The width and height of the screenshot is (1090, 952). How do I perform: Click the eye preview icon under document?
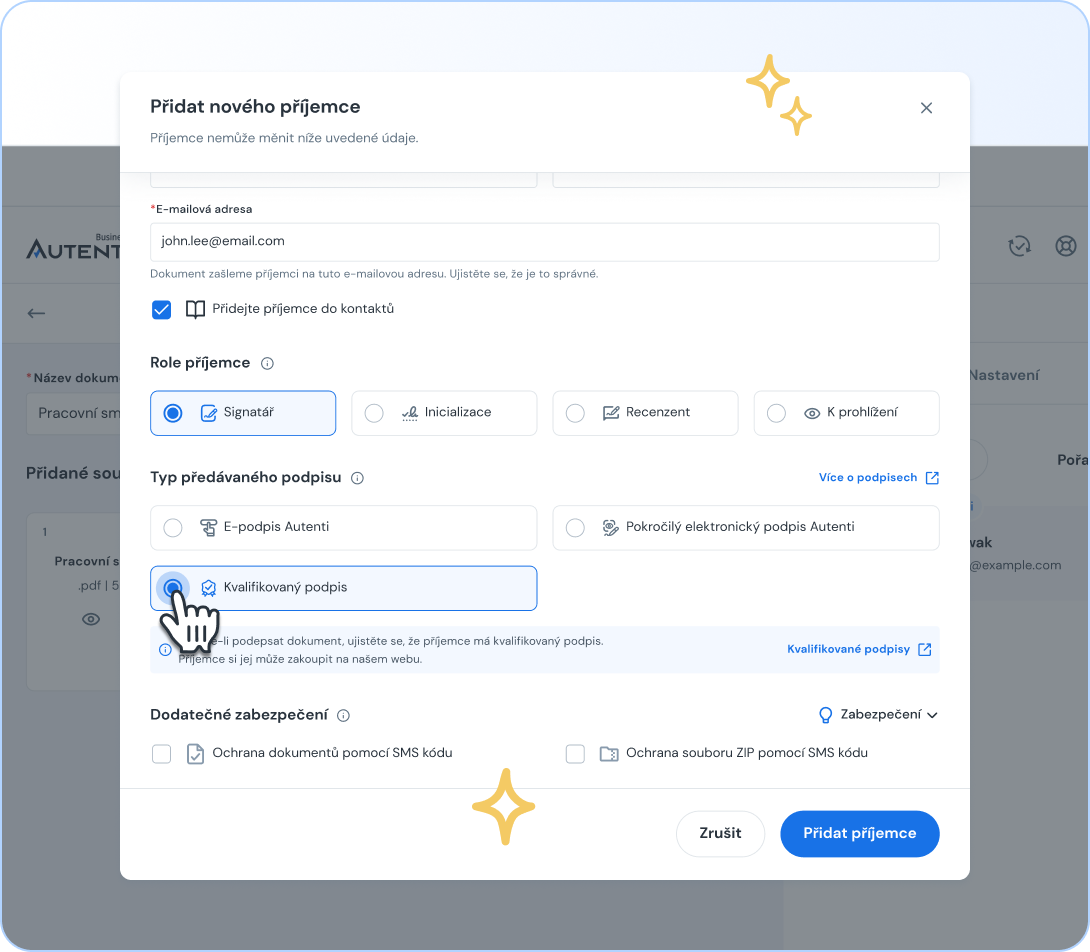point(91,619)
